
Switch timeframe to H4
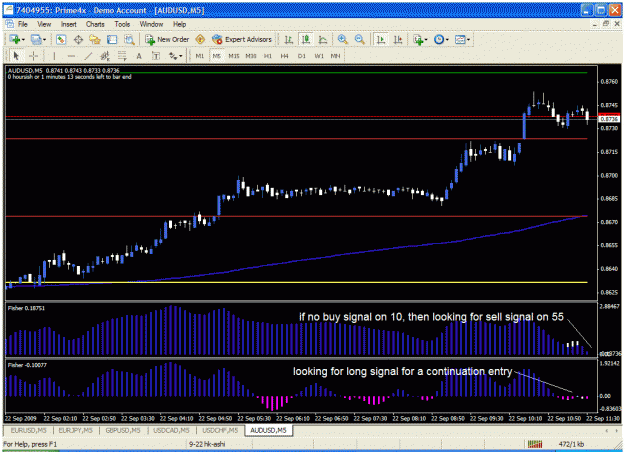pos(284,56)
